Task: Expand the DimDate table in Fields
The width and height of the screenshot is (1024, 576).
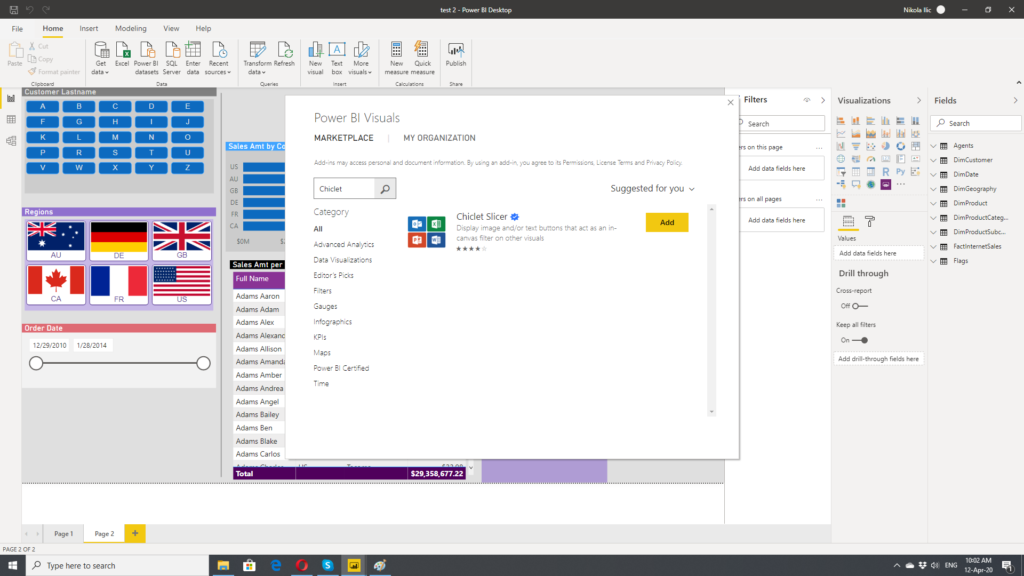Action: [933, 174]
